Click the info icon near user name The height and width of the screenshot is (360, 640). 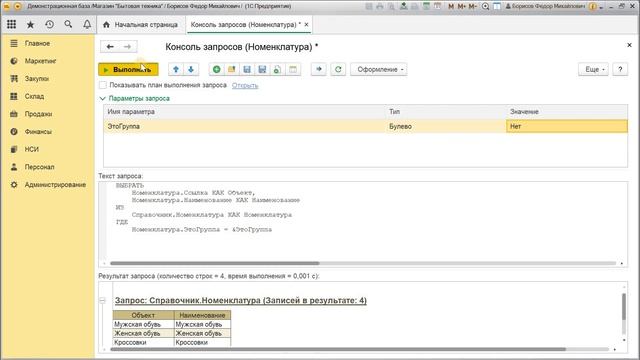click(x=593, y=7)
